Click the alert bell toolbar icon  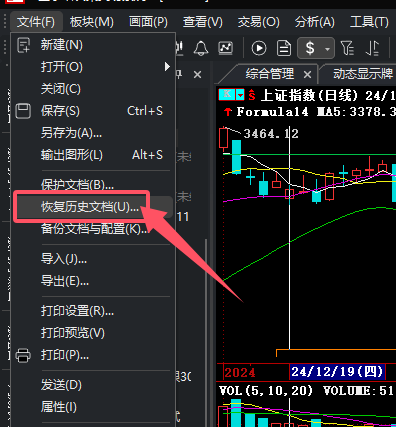pyautogui.click(x=201, y=49)
